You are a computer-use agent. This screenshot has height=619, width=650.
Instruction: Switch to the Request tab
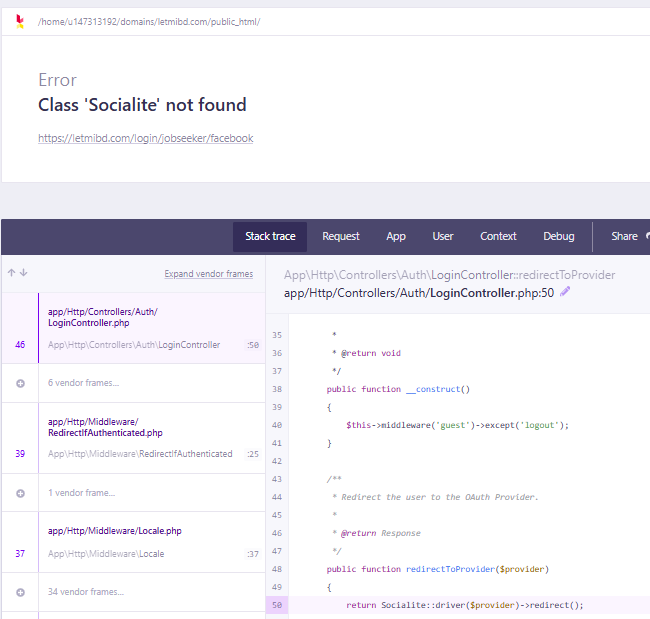coord(341,236)
